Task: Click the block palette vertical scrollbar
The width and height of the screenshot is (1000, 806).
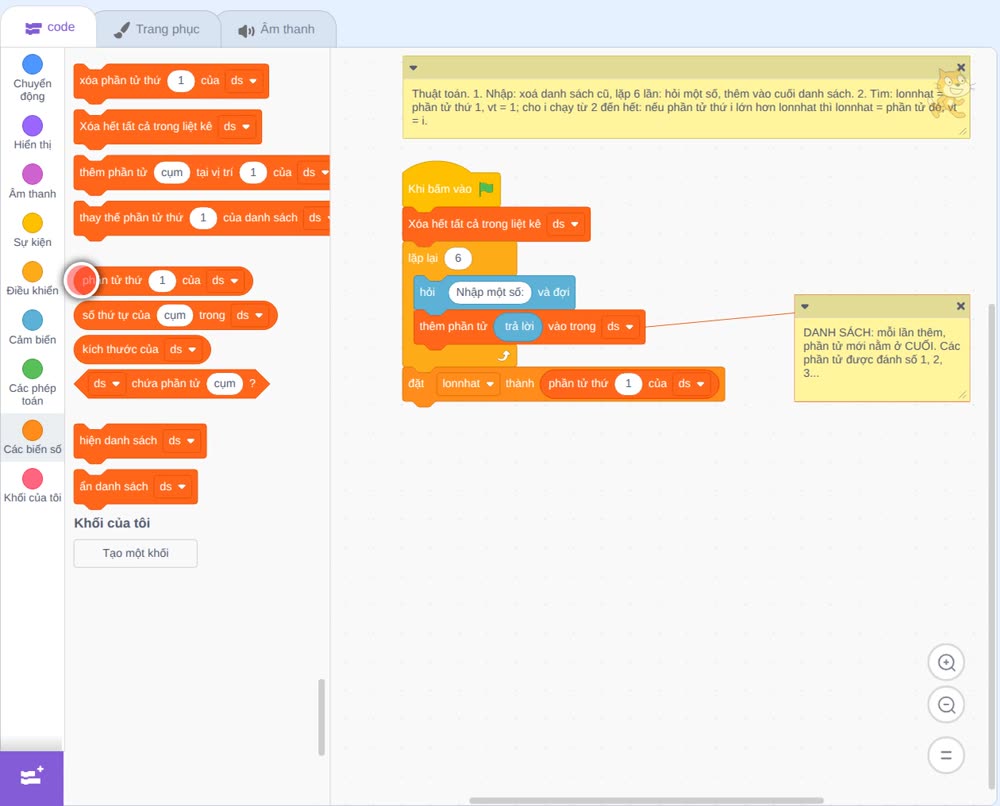Action: point(321,717)
